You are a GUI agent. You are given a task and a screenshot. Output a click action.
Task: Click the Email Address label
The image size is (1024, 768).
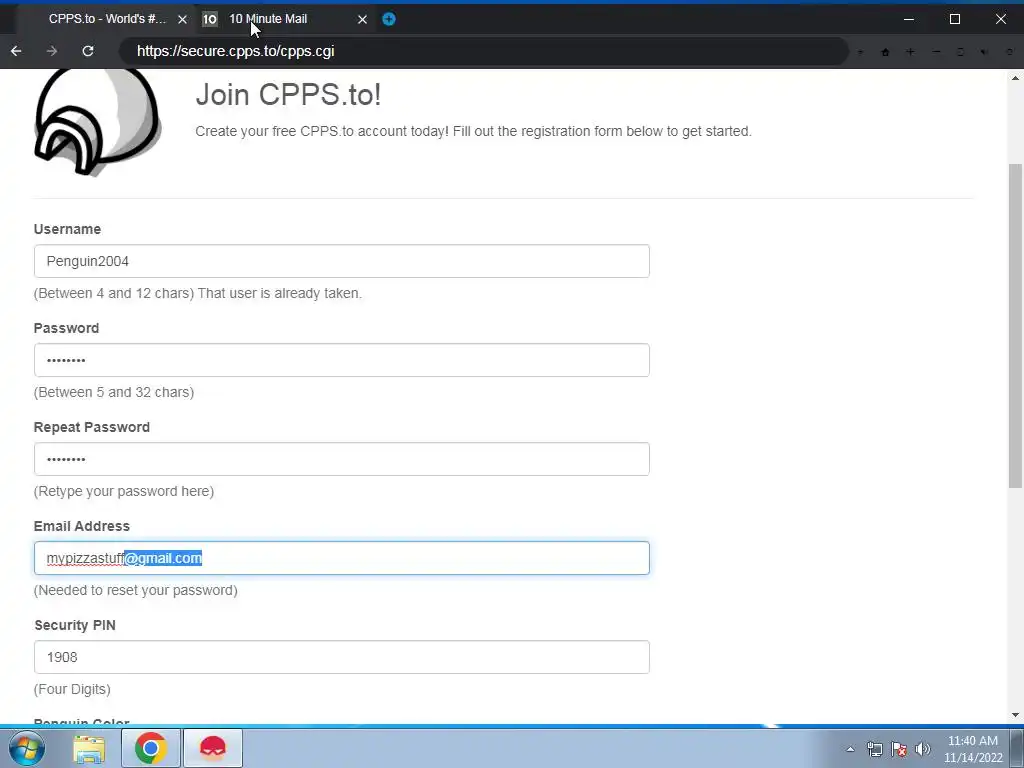point(82,526)
